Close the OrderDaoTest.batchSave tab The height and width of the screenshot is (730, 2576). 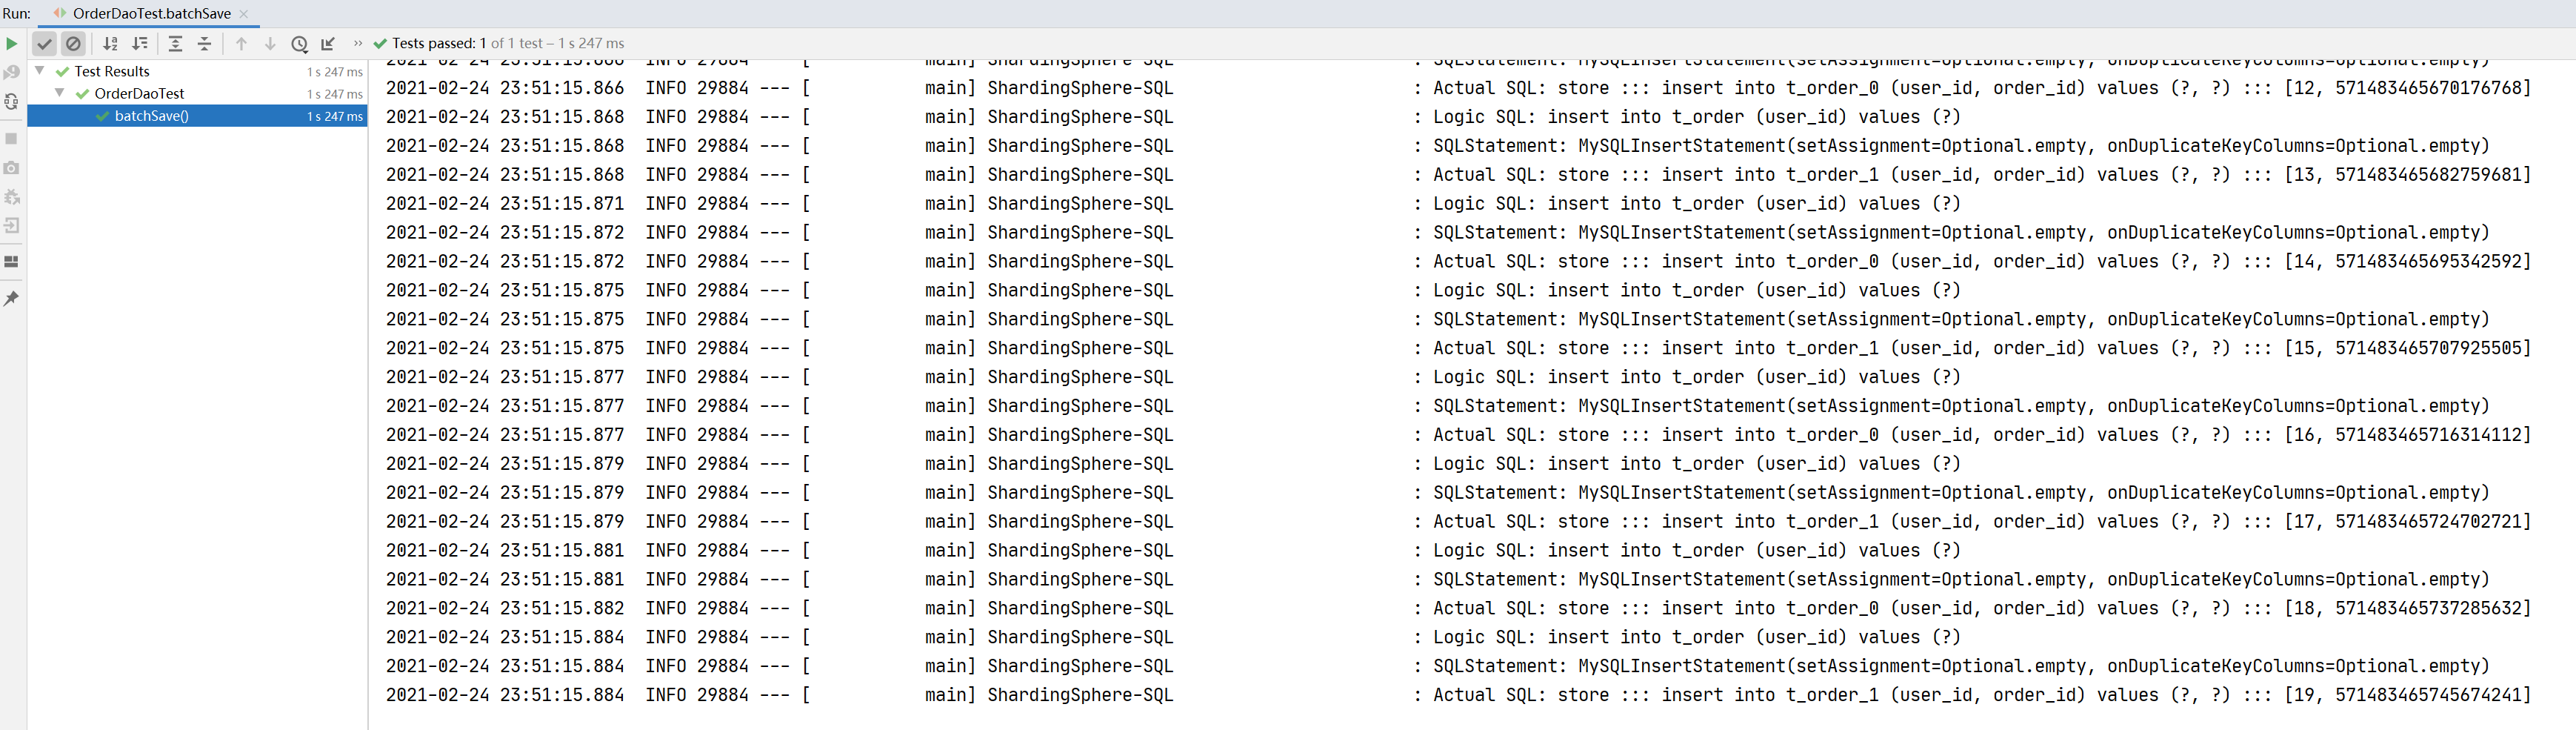[x=244, y=14]
